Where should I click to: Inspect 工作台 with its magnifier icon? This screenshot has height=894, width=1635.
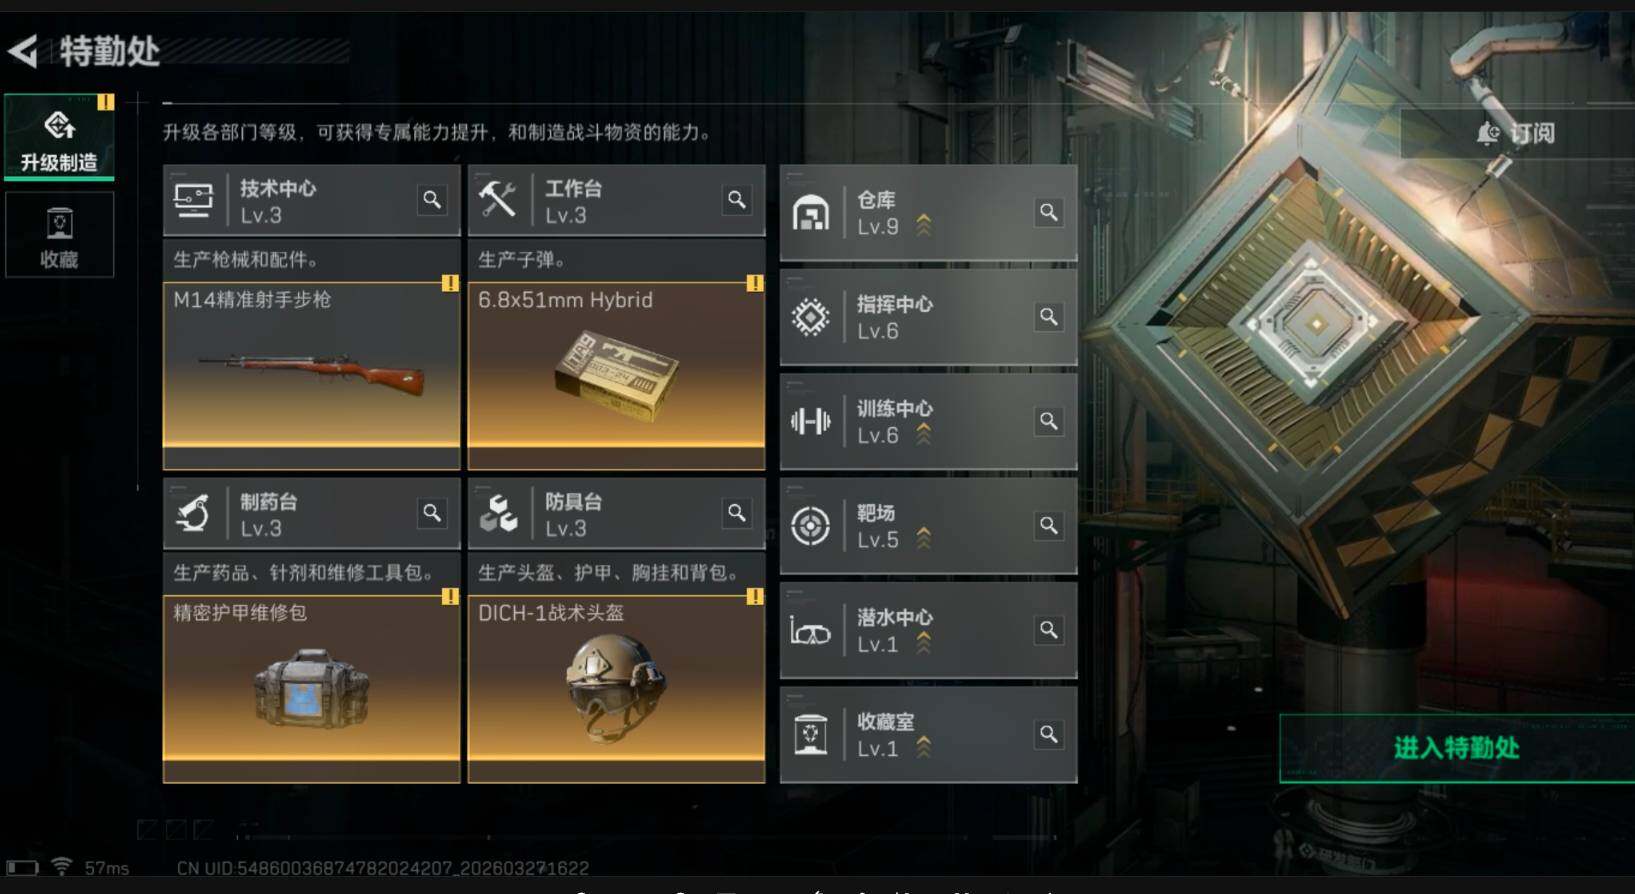[x=737, y=200]
